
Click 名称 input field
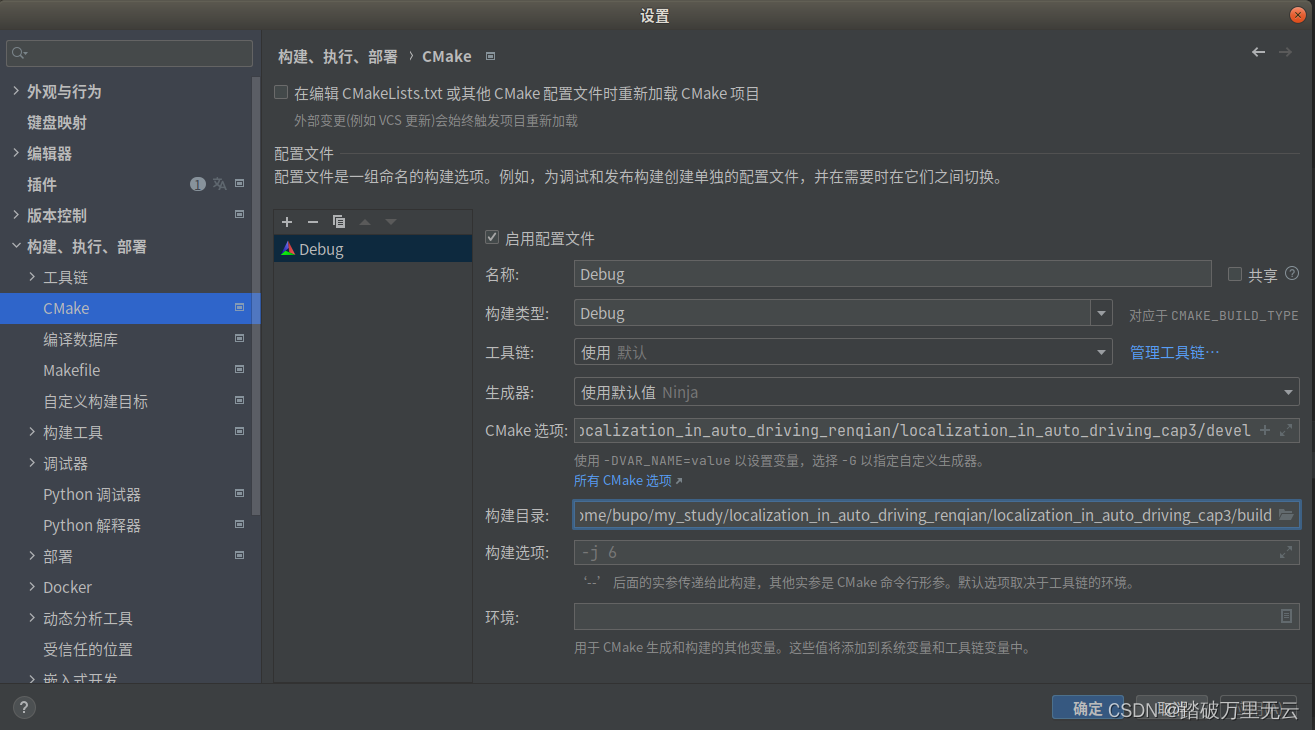point(893,274)
